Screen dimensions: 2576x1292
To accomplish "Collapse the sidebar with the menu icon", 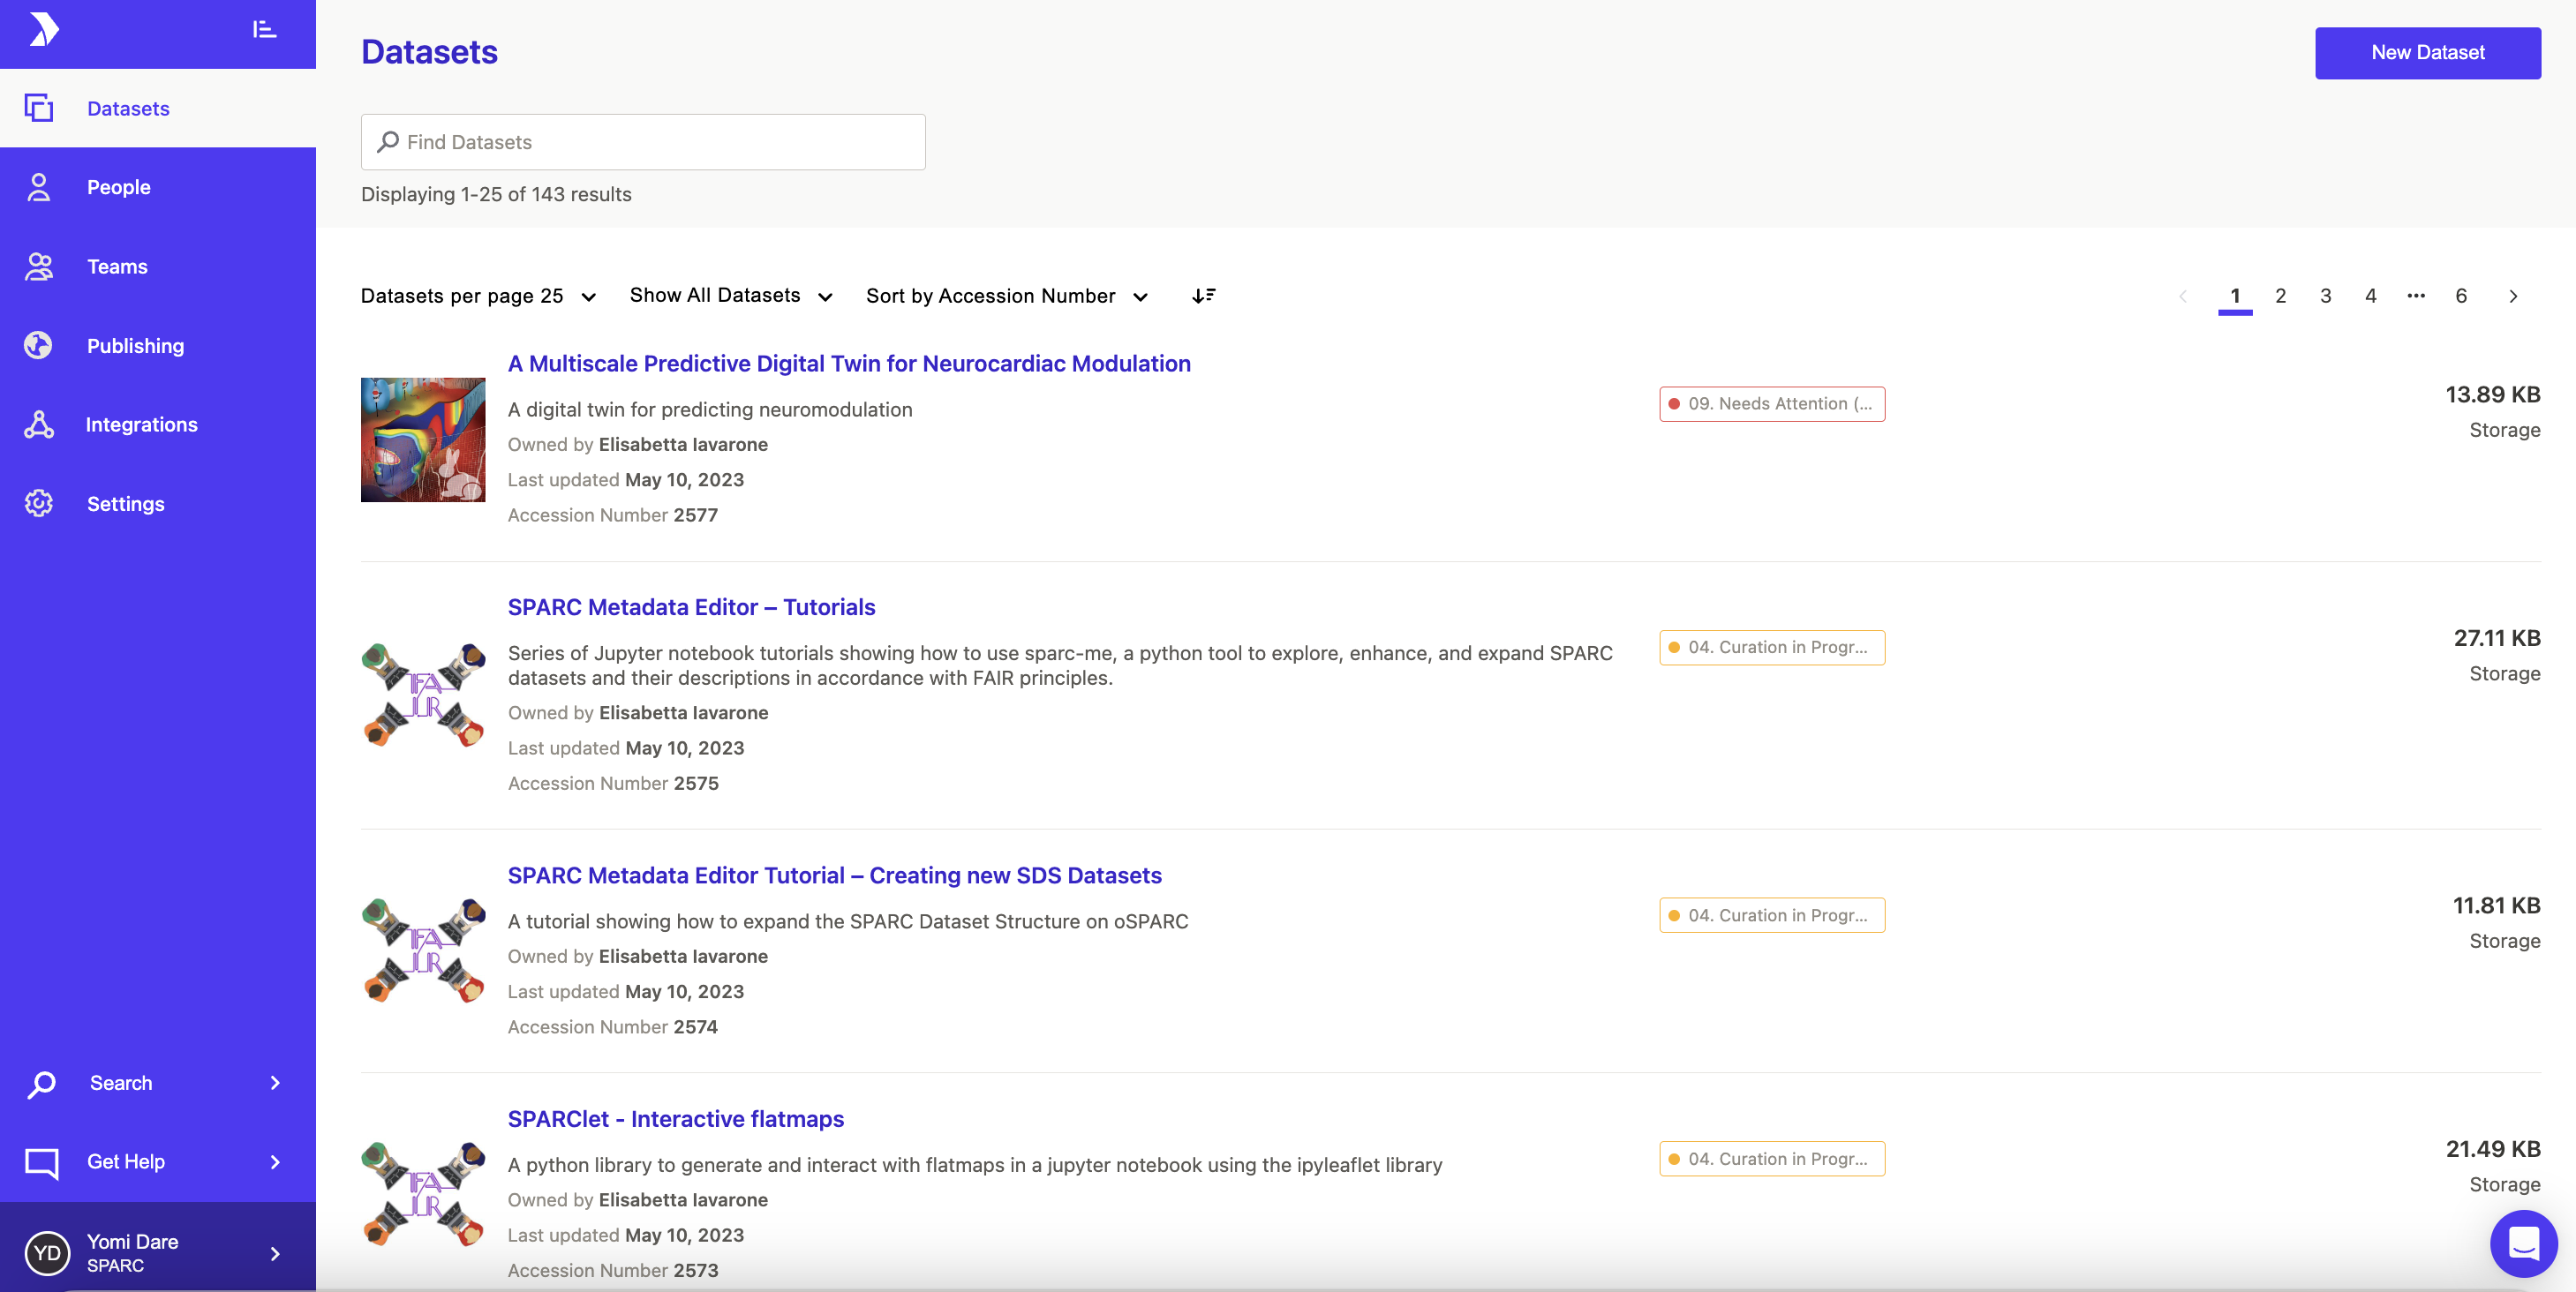I will click(264, 30).
